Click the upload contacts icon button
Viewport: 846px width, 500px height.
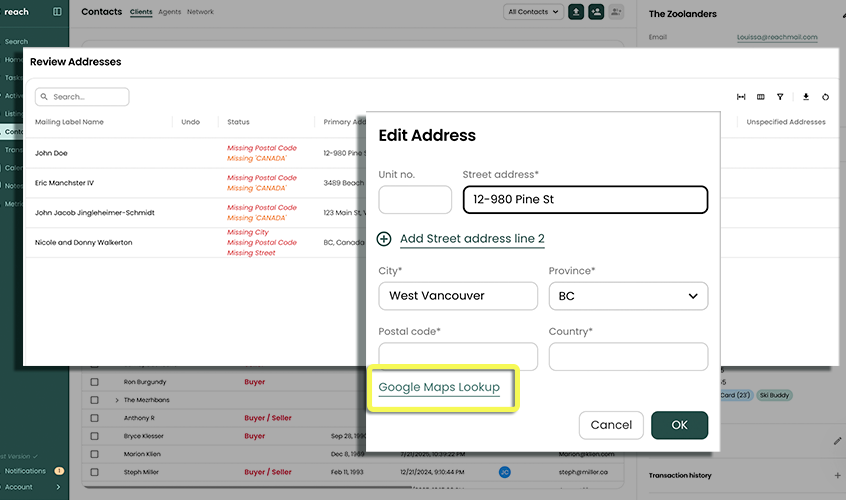pyautogui.click(x=576, y=12)
